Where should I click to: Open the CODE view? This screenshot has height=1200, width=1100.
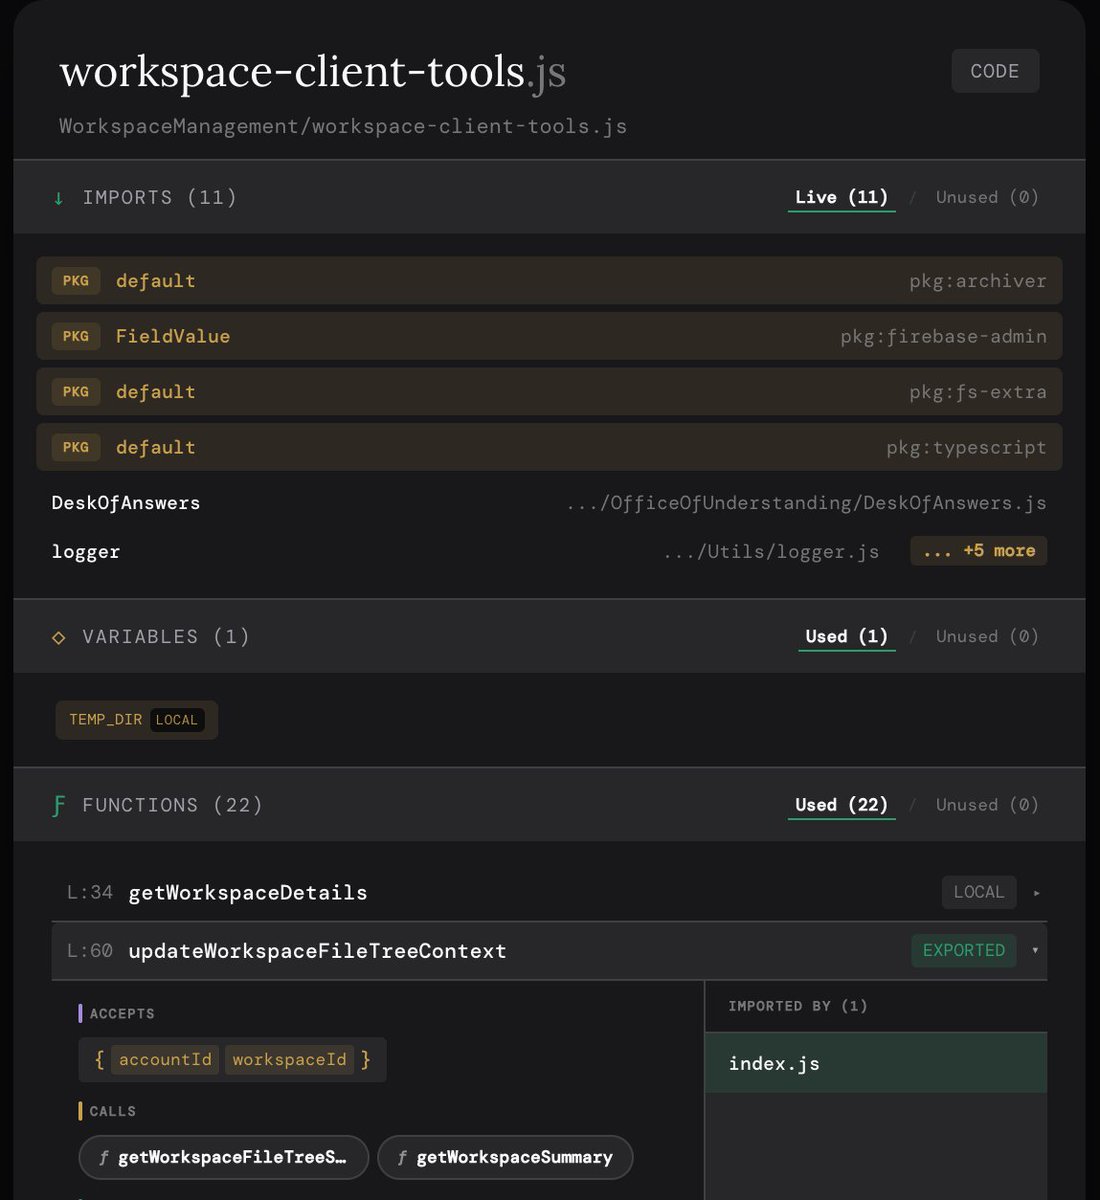994,70
